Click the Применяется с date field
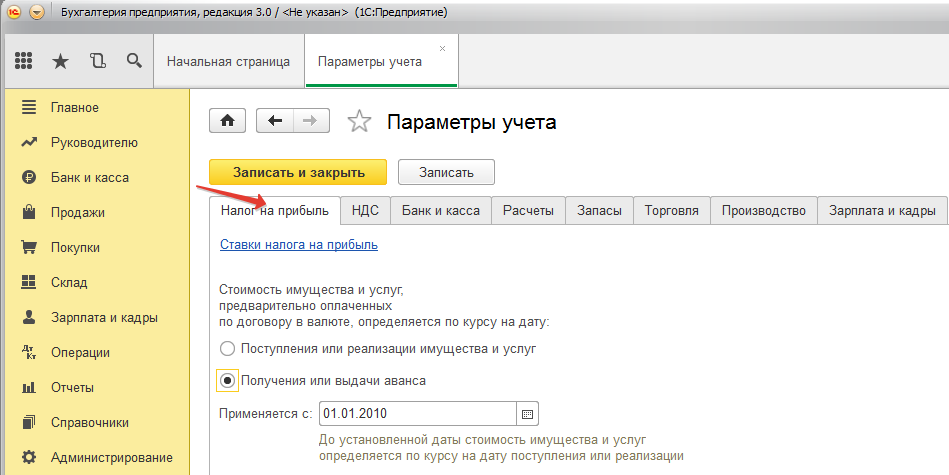This screenshot has width=949, height=475. [x=417, y=413]
